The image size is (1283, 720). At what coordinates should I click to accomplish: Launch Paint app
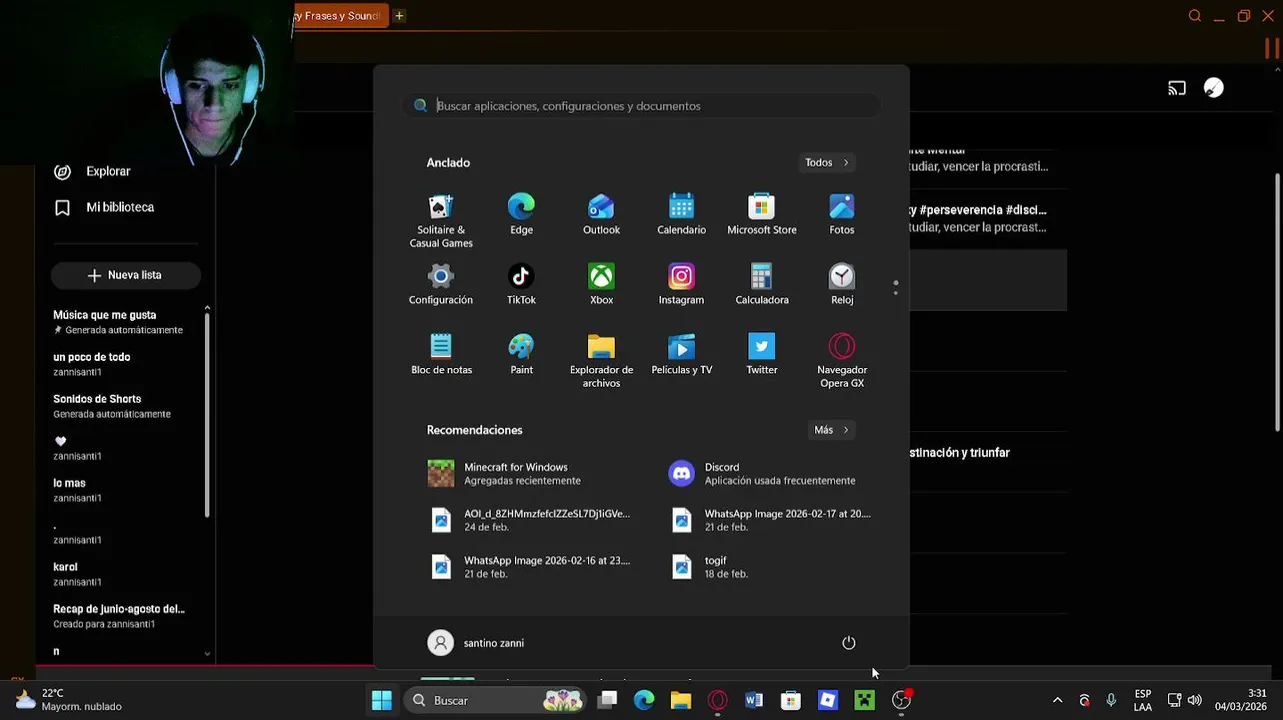[x=521, y=355]
